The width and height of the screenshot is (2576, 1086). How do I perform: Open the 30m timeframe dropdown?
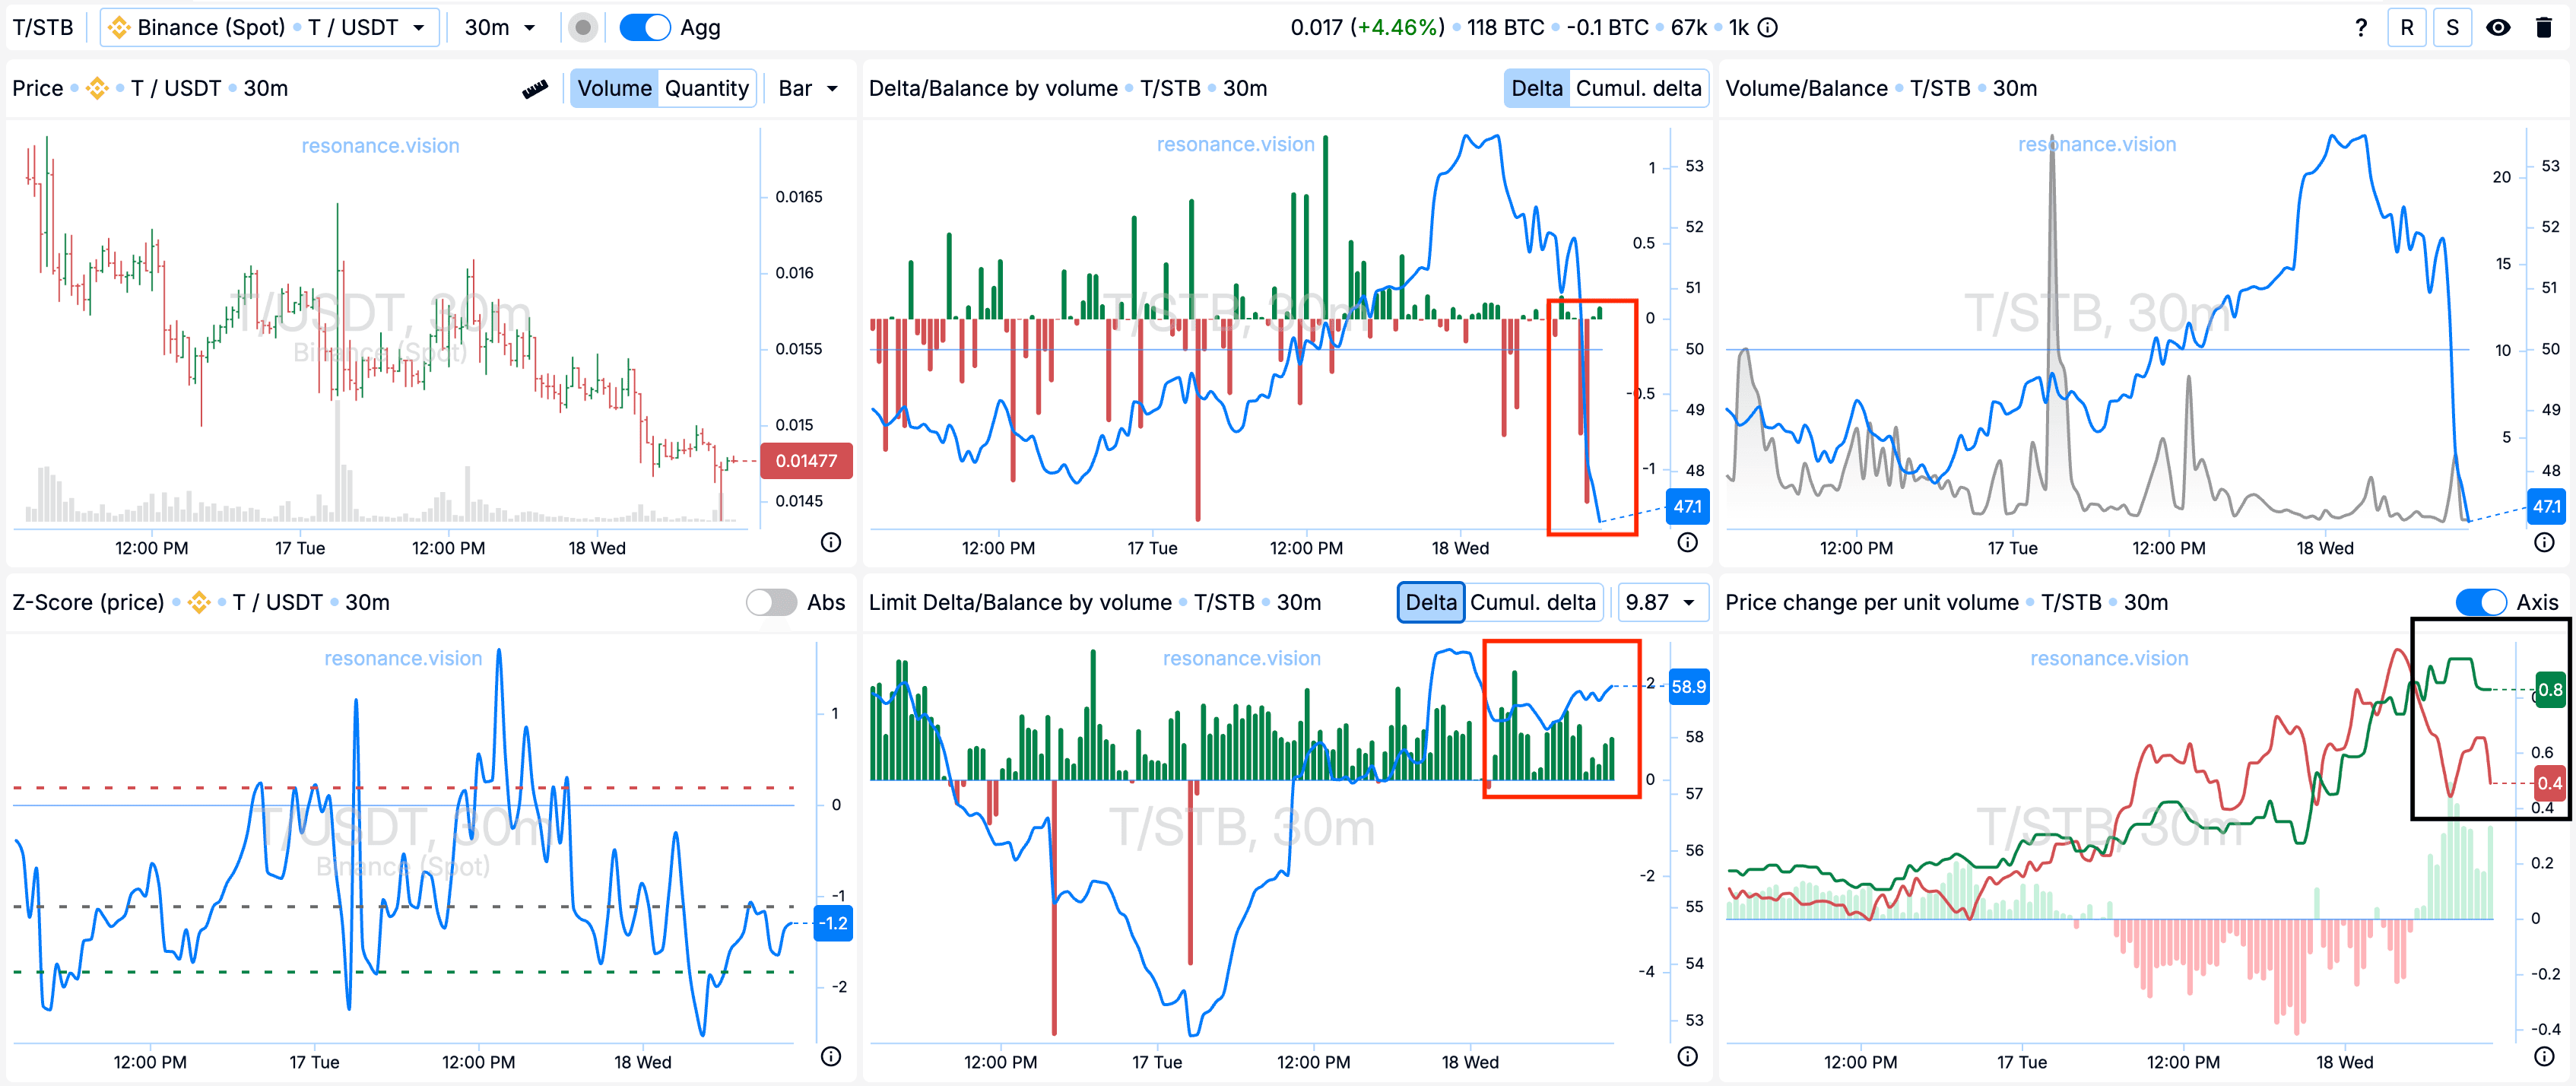tap(500, 28)
